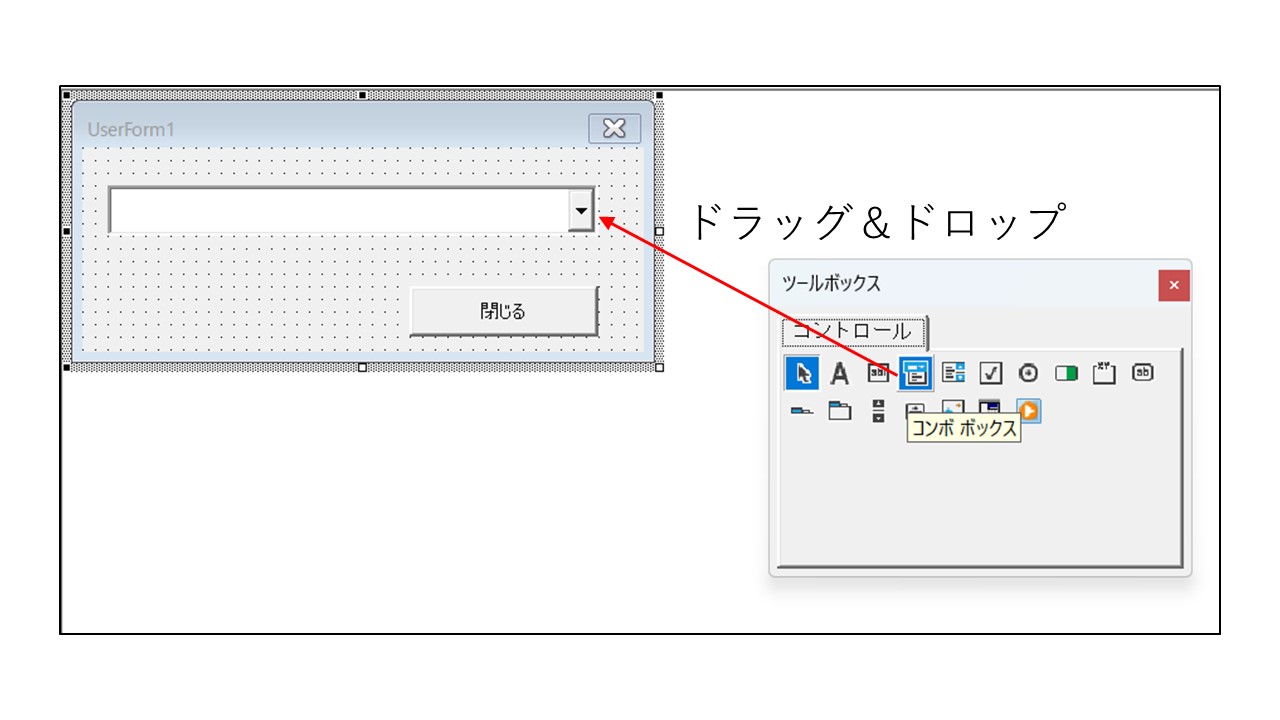Pick the Image control icon
This screenshot has width=1280, height=720.
coord(952,408)
